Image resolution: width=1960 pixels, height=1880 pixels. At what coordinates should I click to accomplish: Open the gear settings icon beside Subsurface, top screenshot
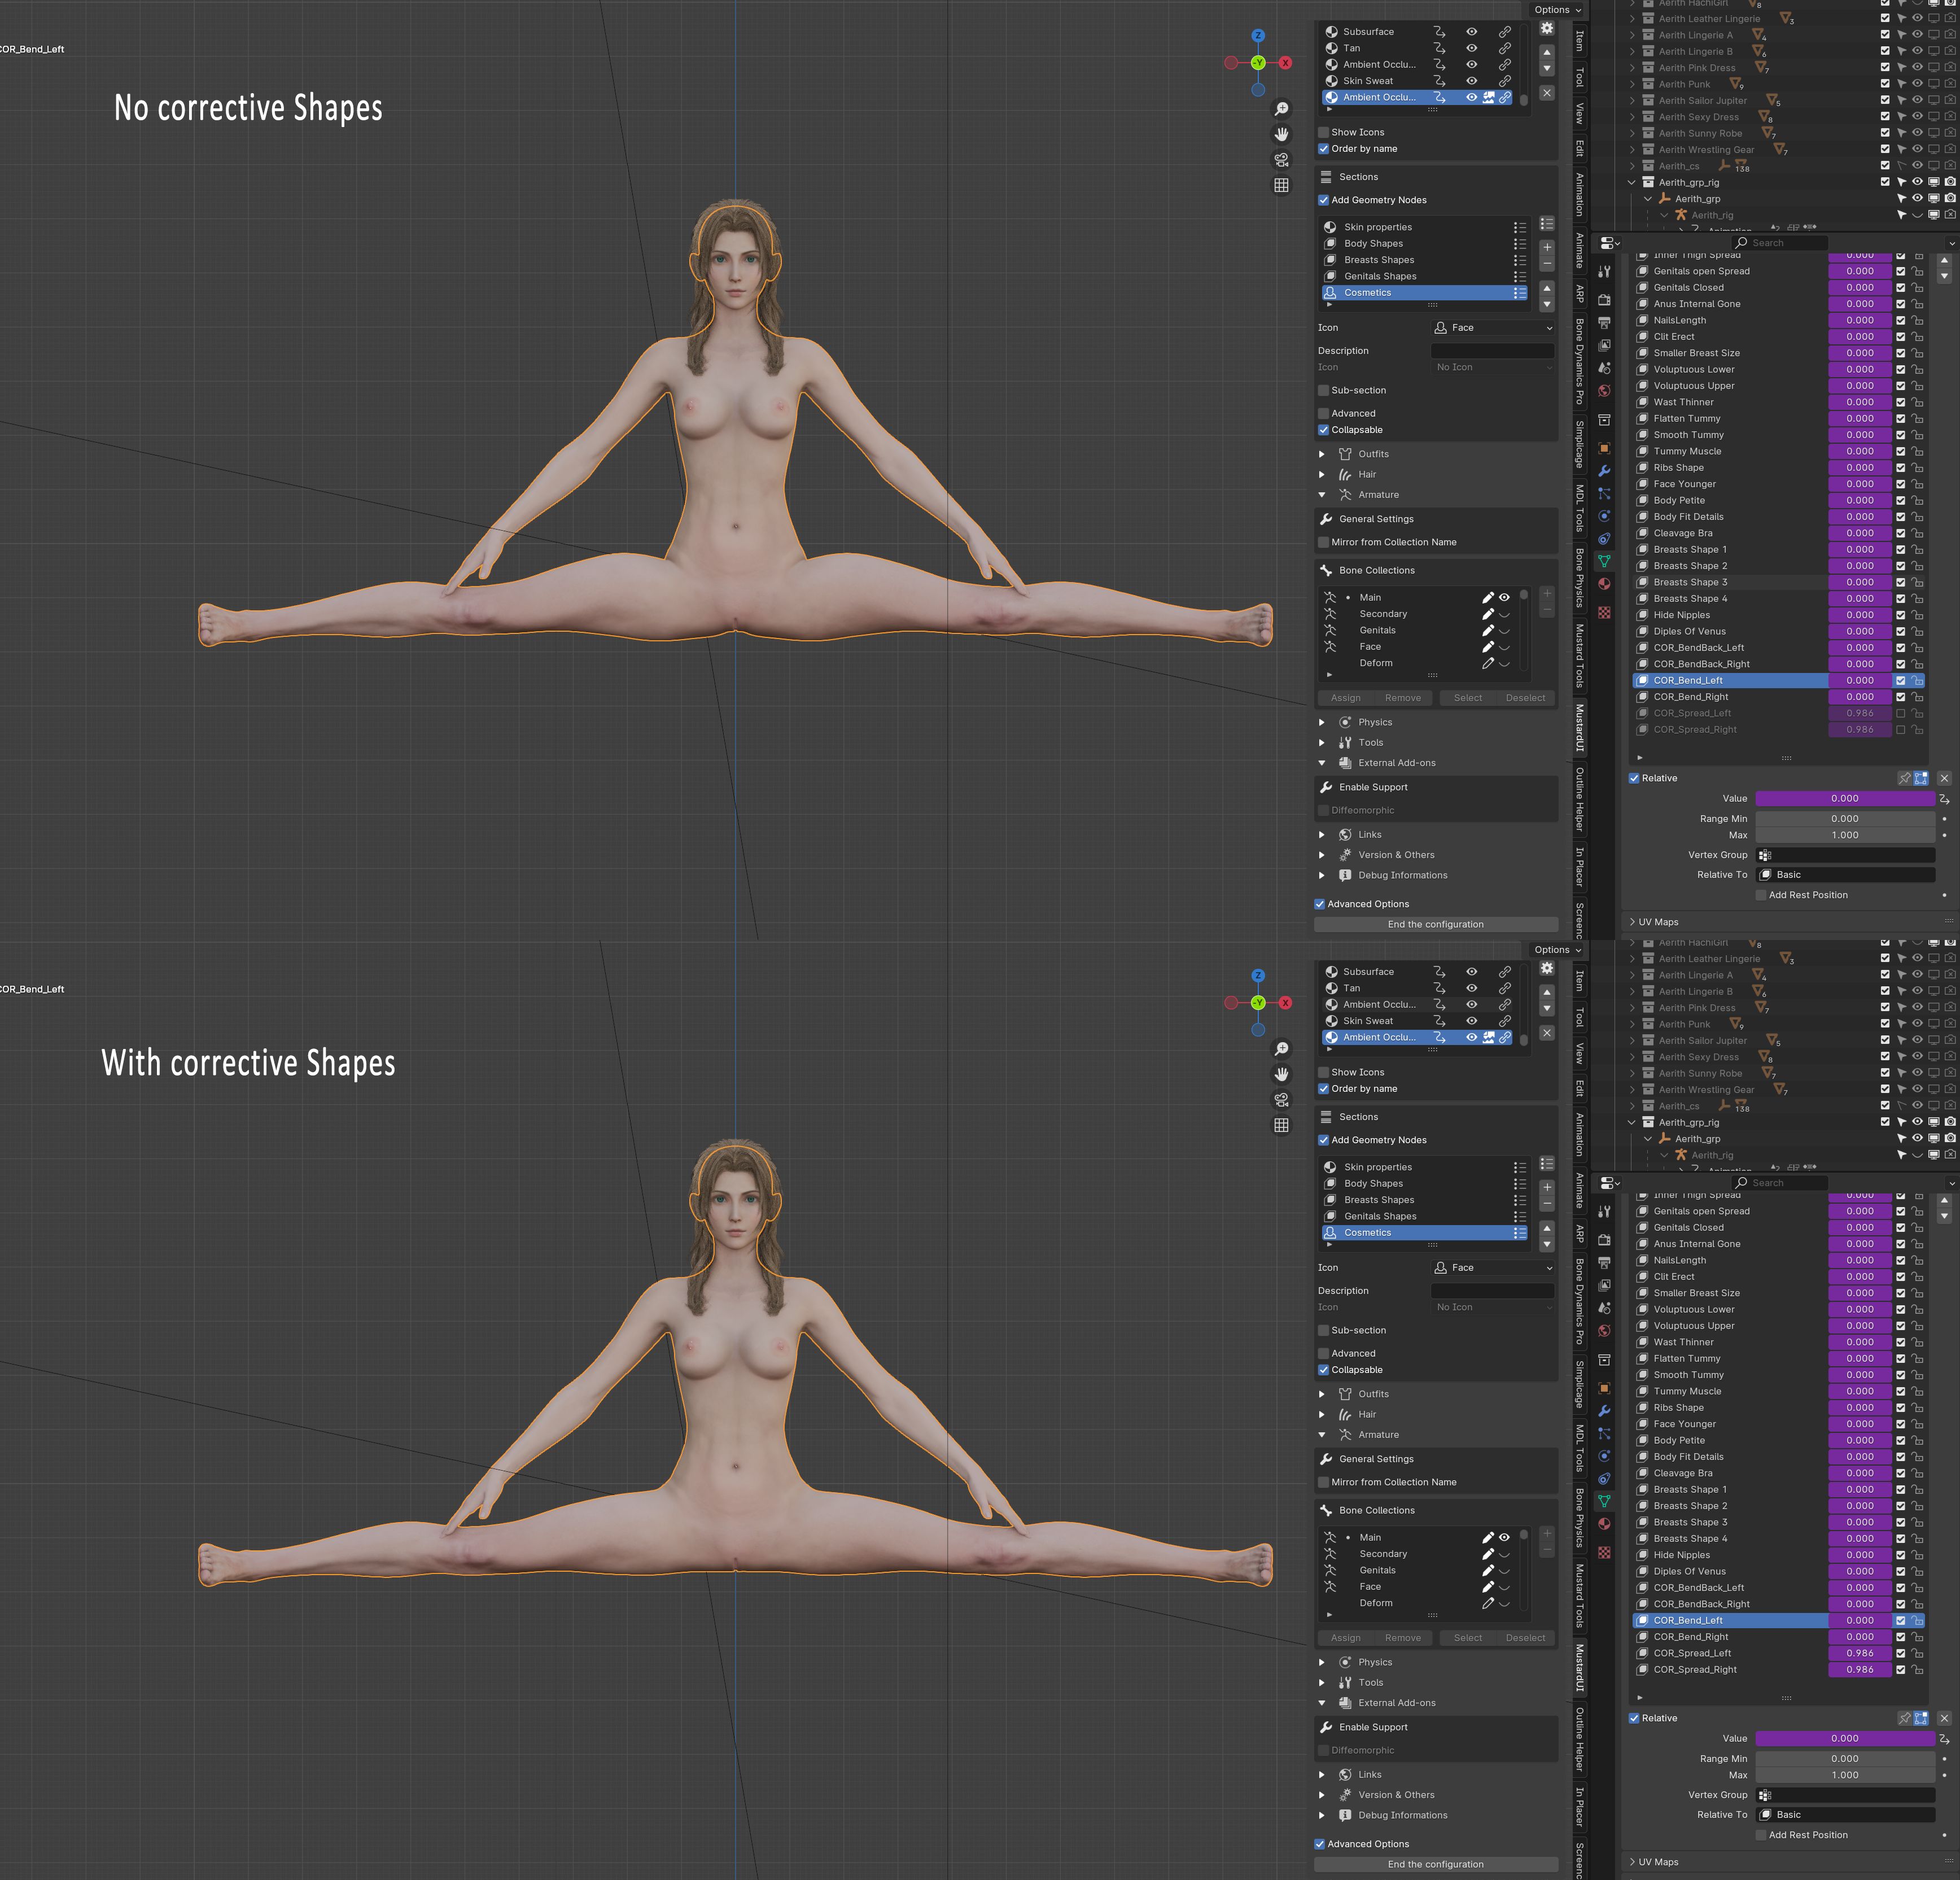click(1547, 29)
